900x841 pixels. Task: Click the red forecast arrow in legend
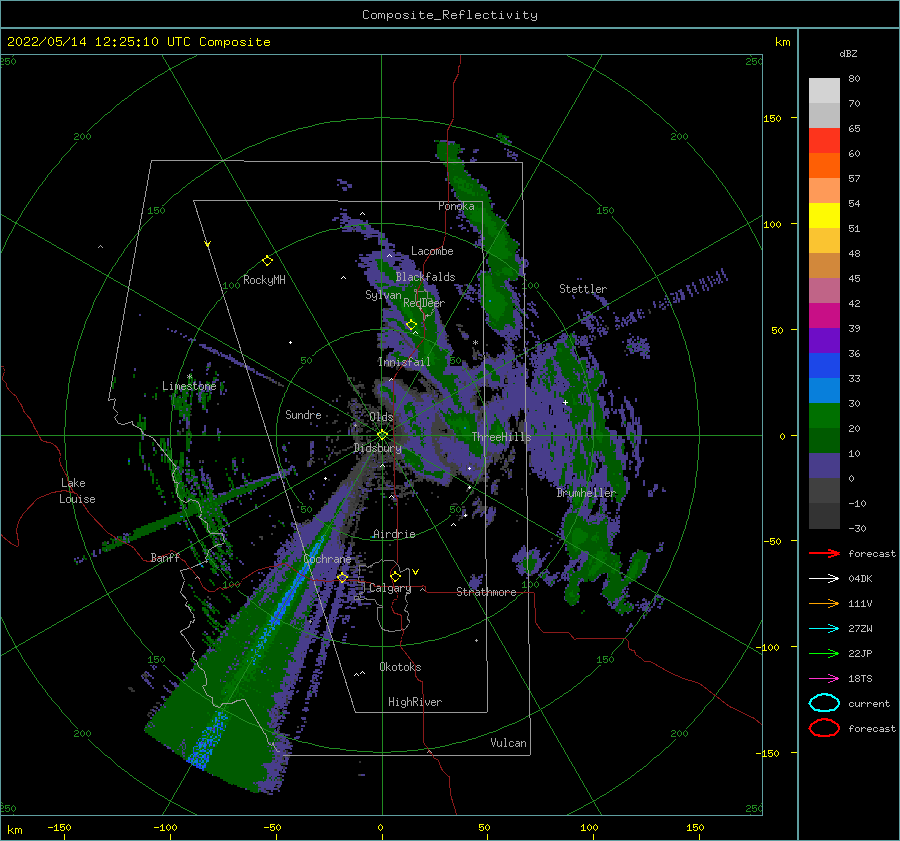pyautogui.click(x=824, y=553)
